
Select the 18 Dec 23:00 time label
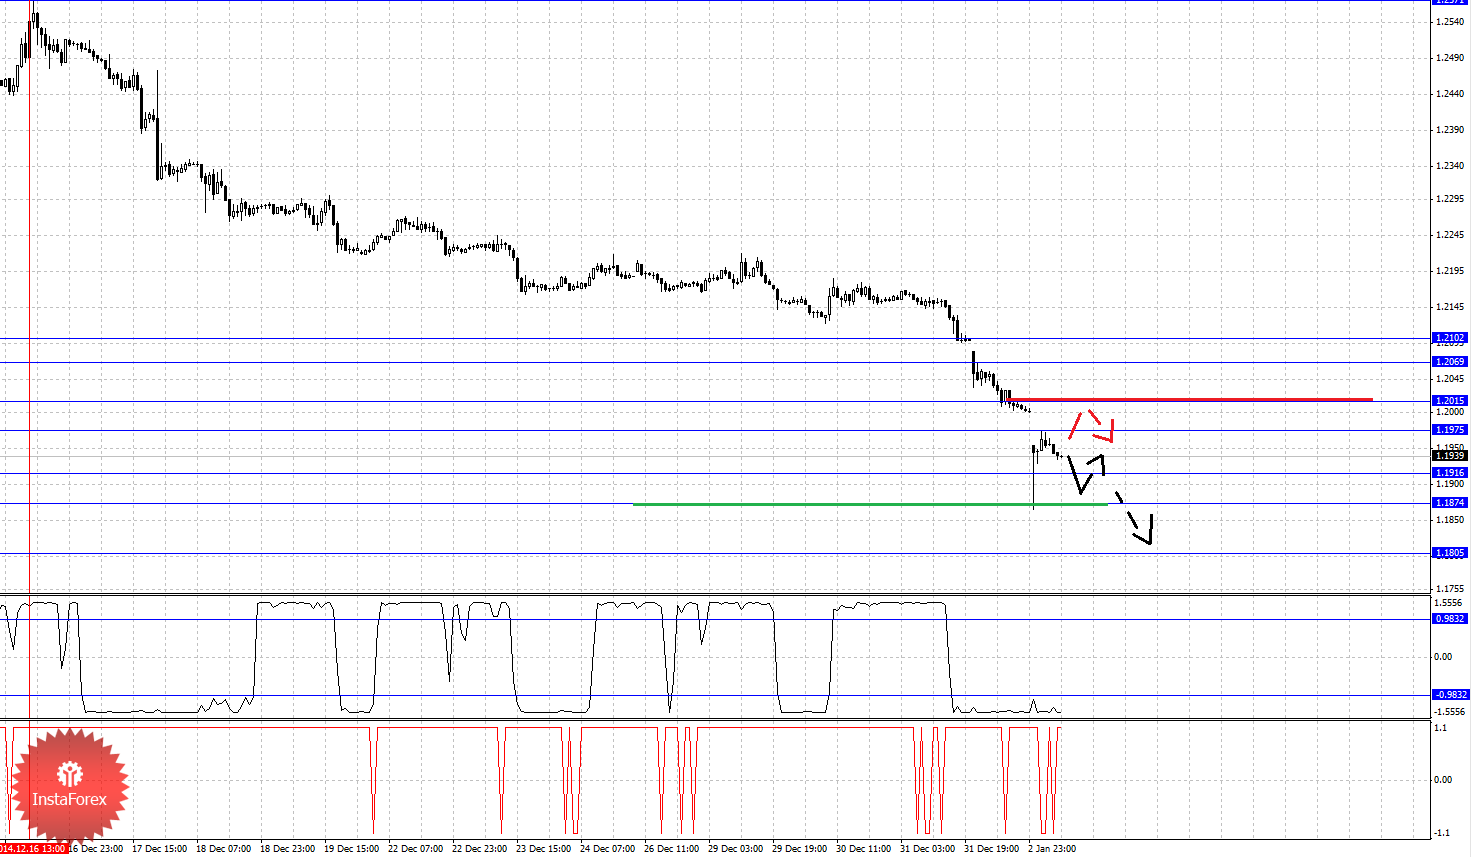tap(288, 849)
